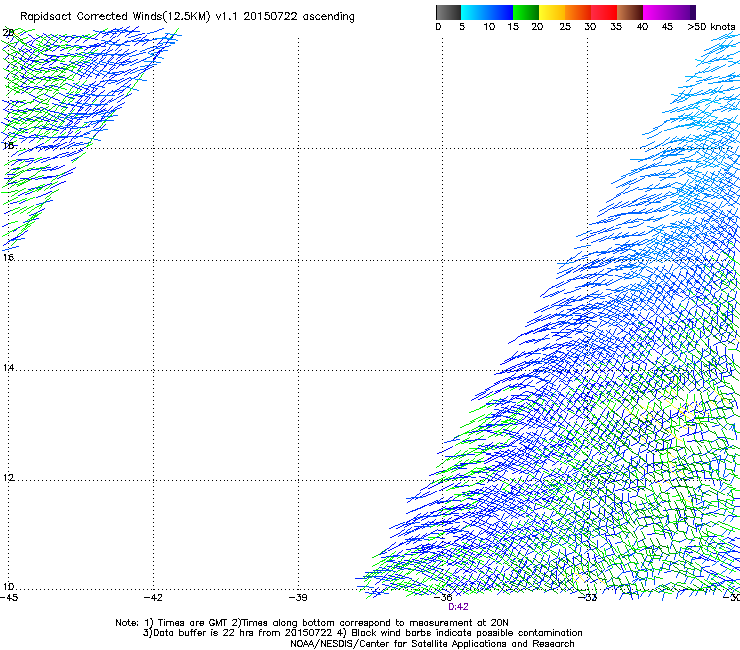The height and width of the screenshot is (650, 740).
Task: Click the longitude axis label '-45'
Action: click(9, 598)
